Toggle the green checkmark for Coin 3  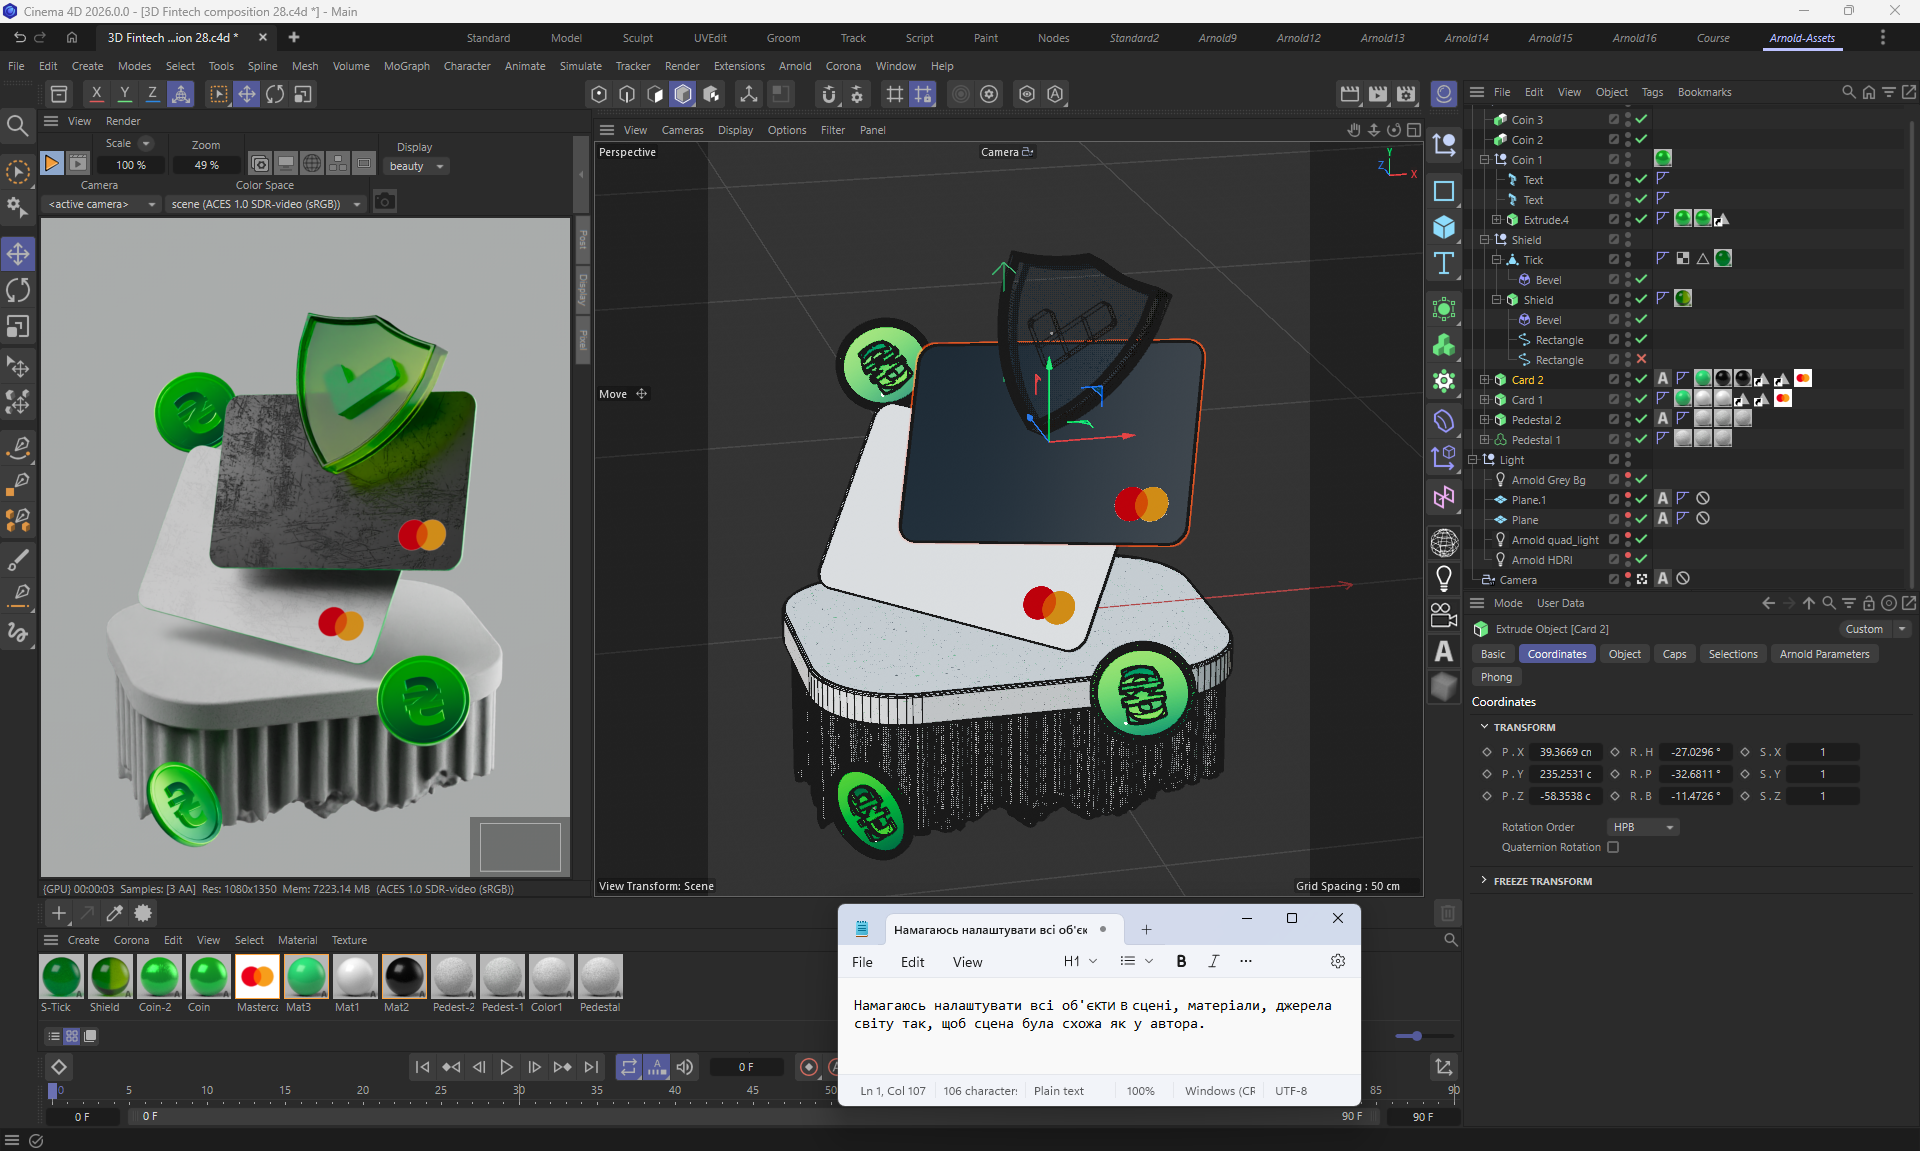(1641, 119)
